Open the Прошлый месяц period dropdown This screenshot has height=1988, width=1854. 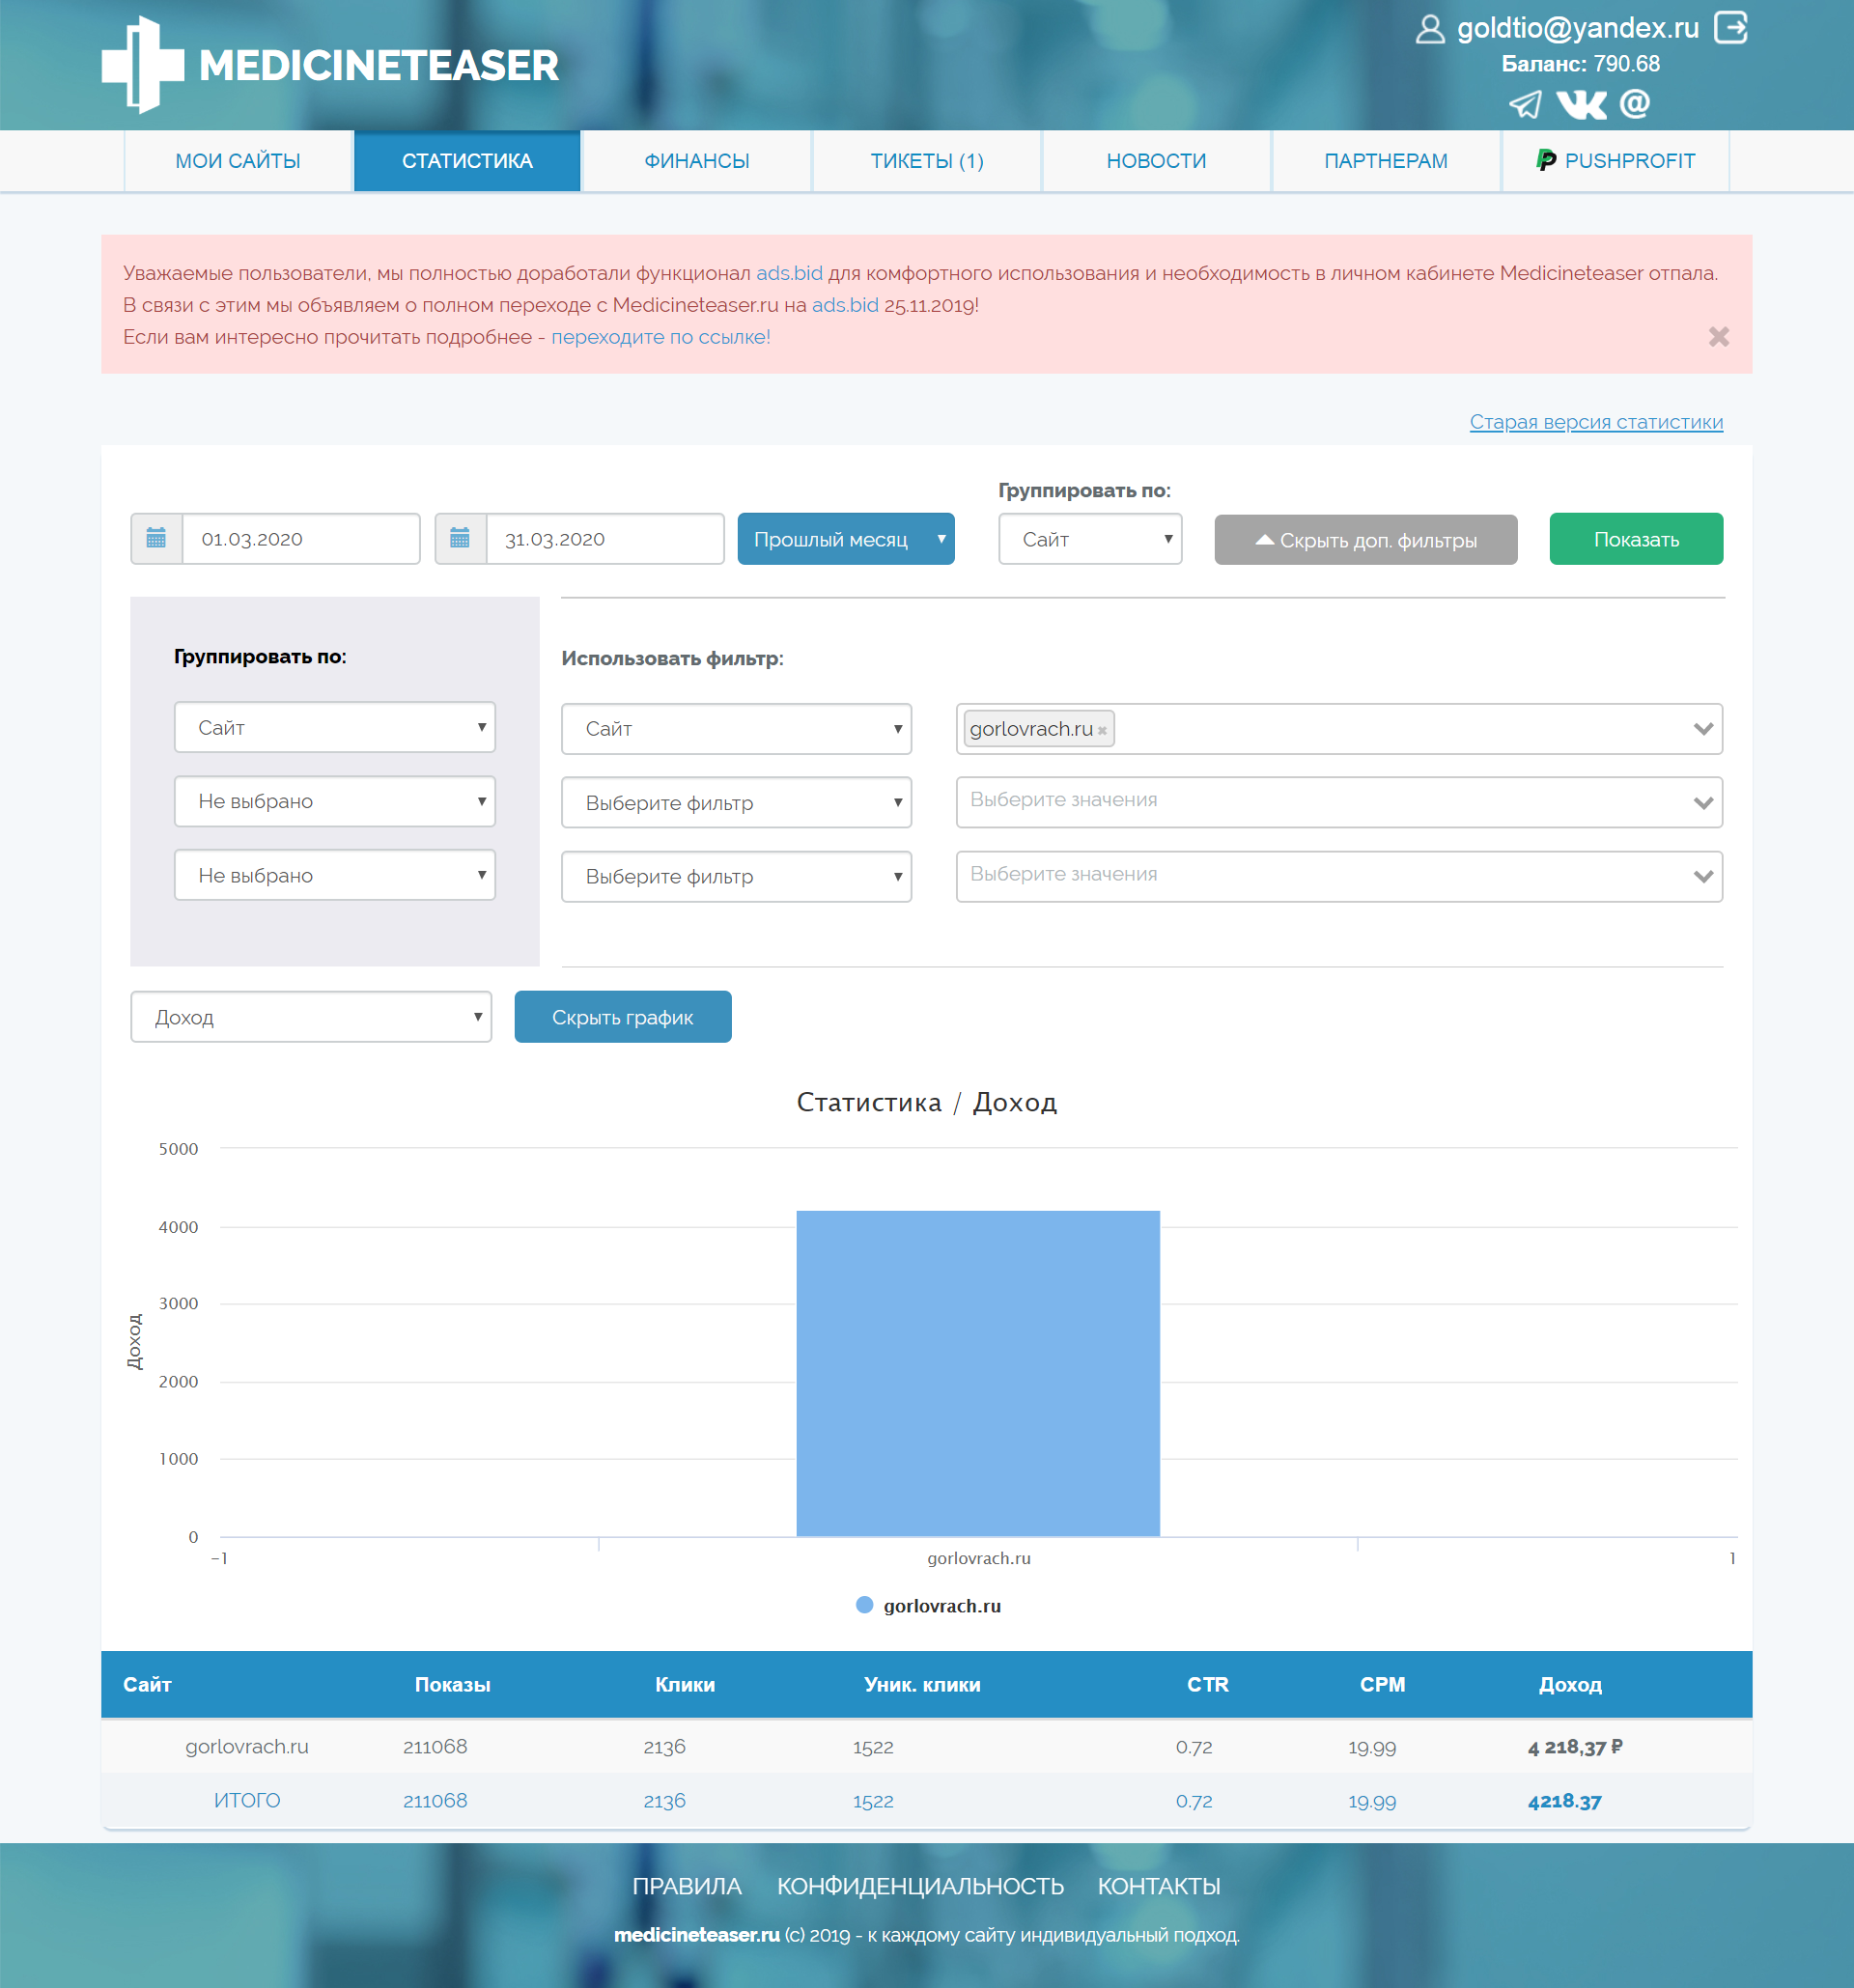tap(846, 539)
